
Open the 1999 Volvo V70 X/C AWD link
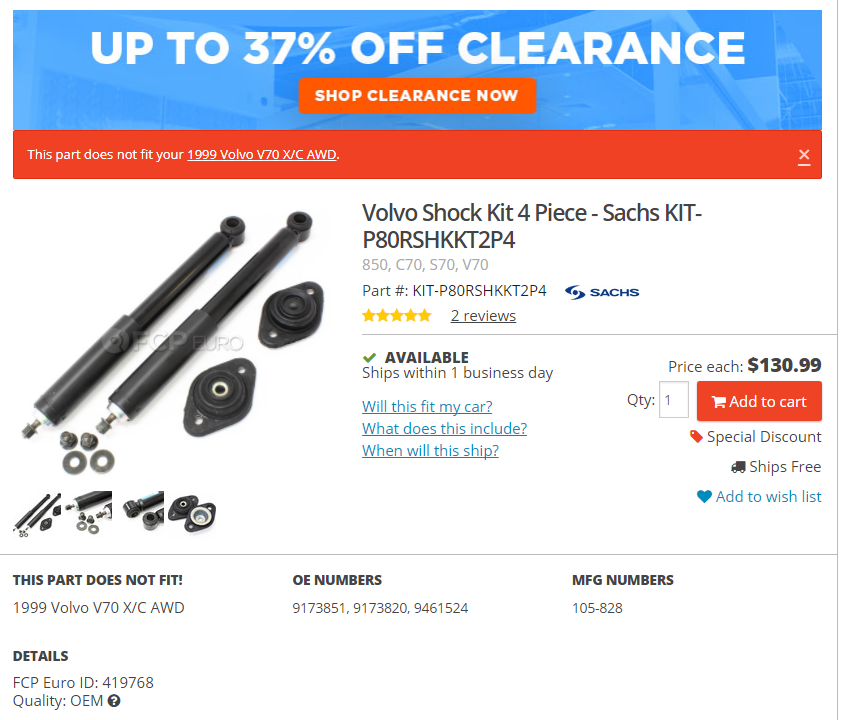(262, 155)
